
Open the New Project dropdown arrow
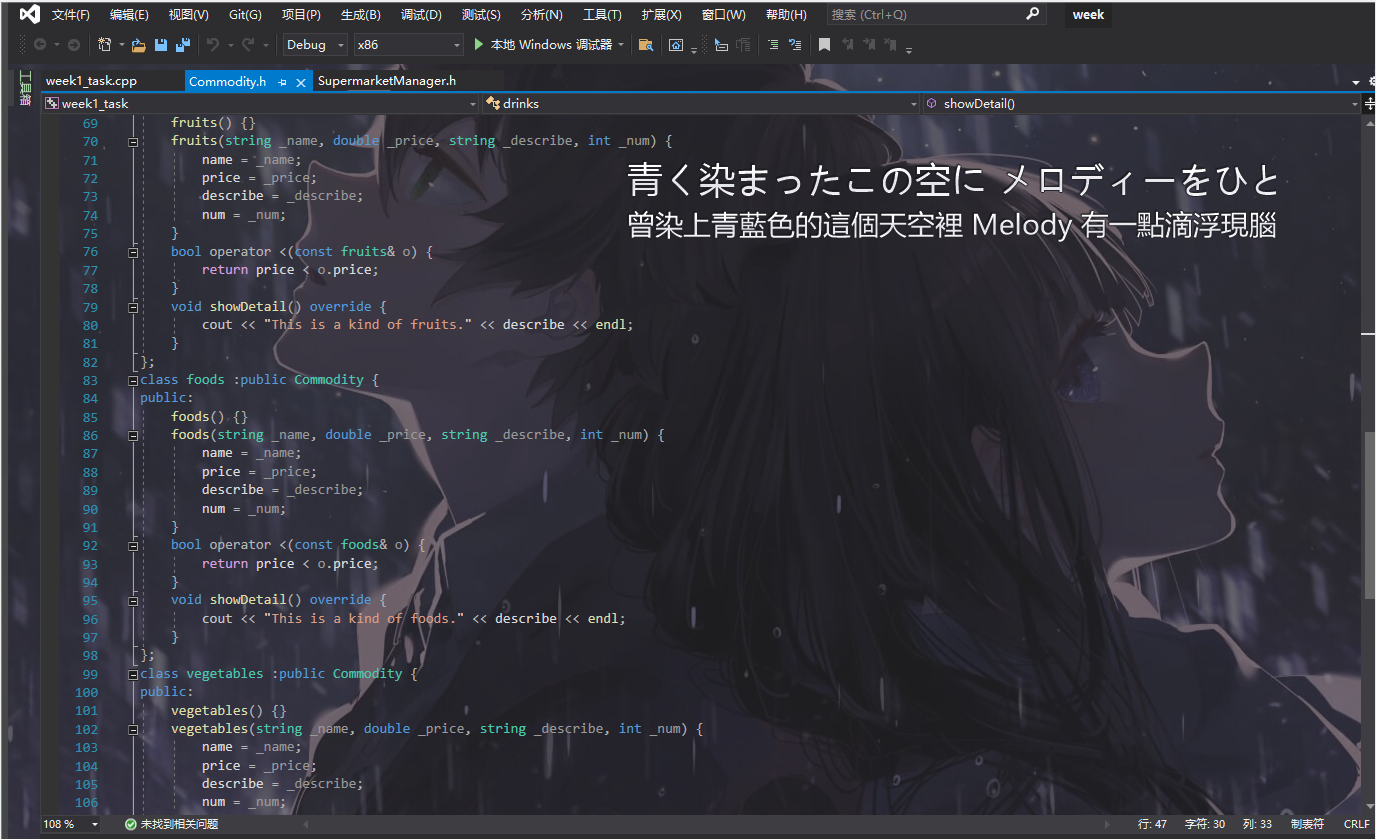click(x=121, y=45)
